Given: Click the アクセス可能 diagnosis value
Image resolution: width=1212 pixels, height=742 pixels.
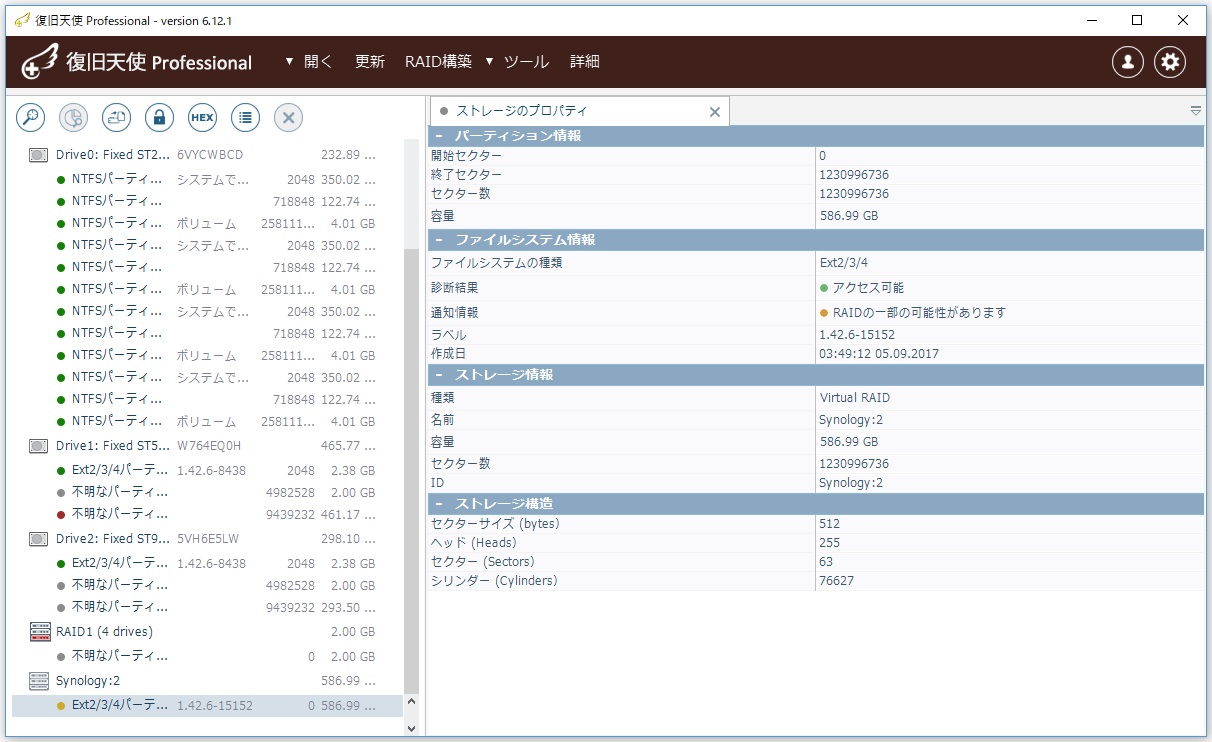Looking at the screenshot, I should tap(868, 288).
